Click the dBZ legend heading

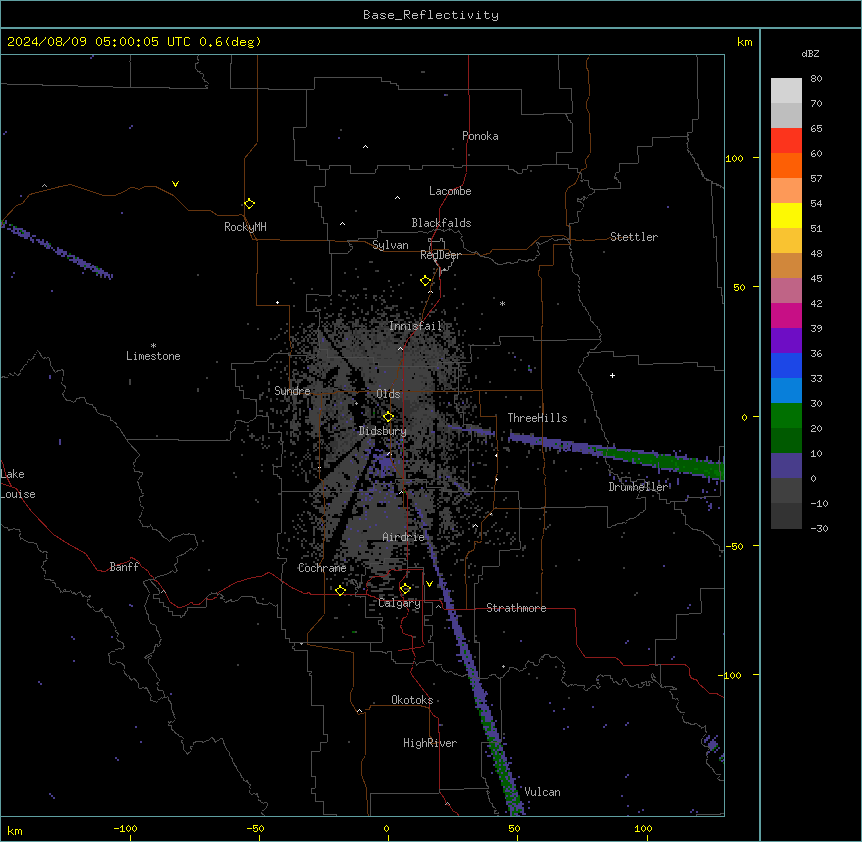point(810,53)
